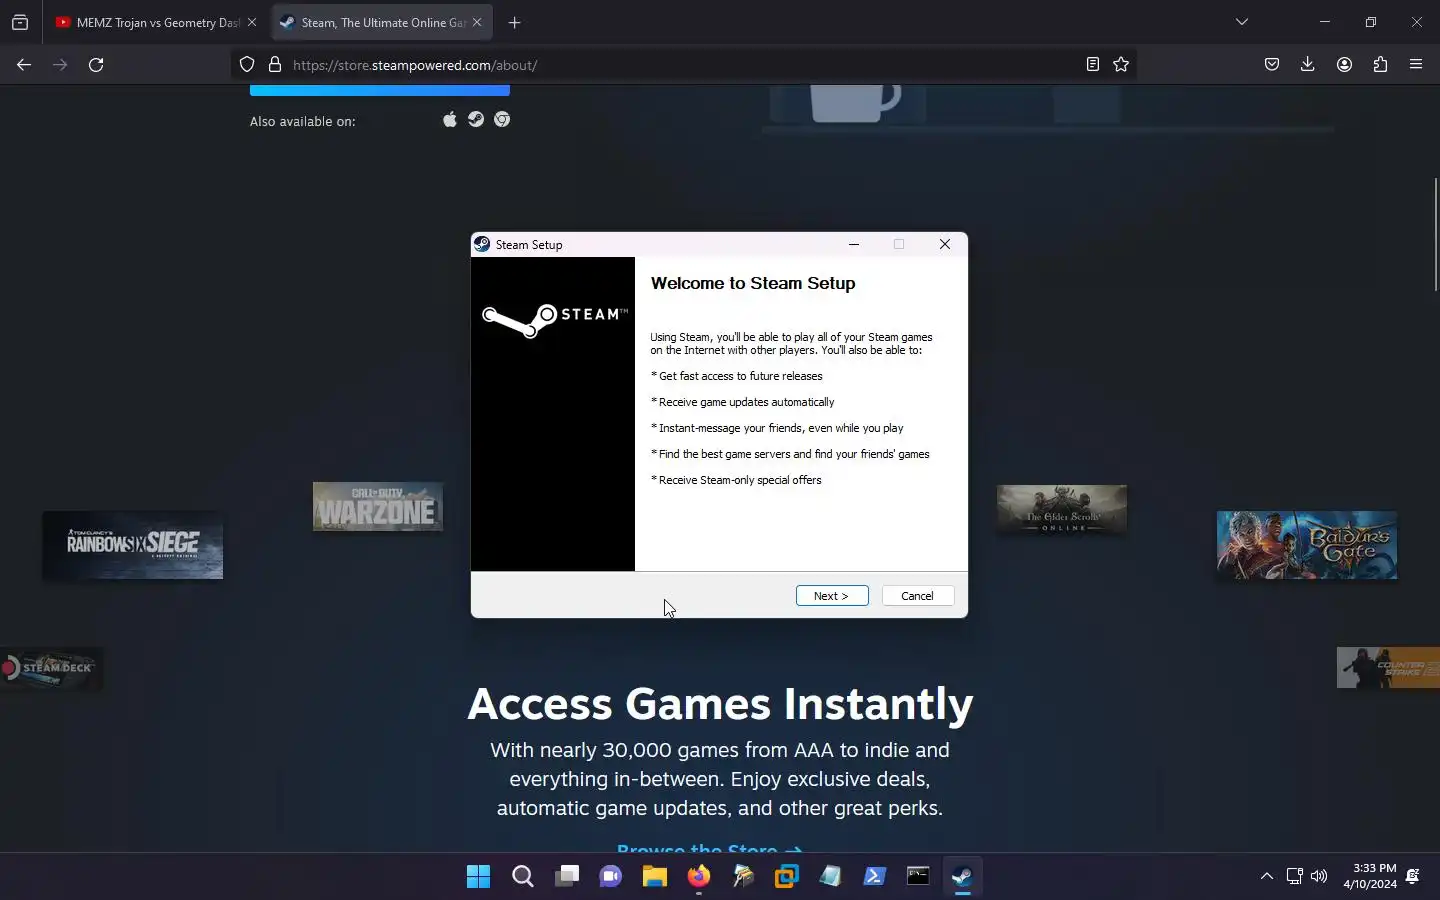
Task: Open Windows taskbar search
Action: click(x=522, y=876)
